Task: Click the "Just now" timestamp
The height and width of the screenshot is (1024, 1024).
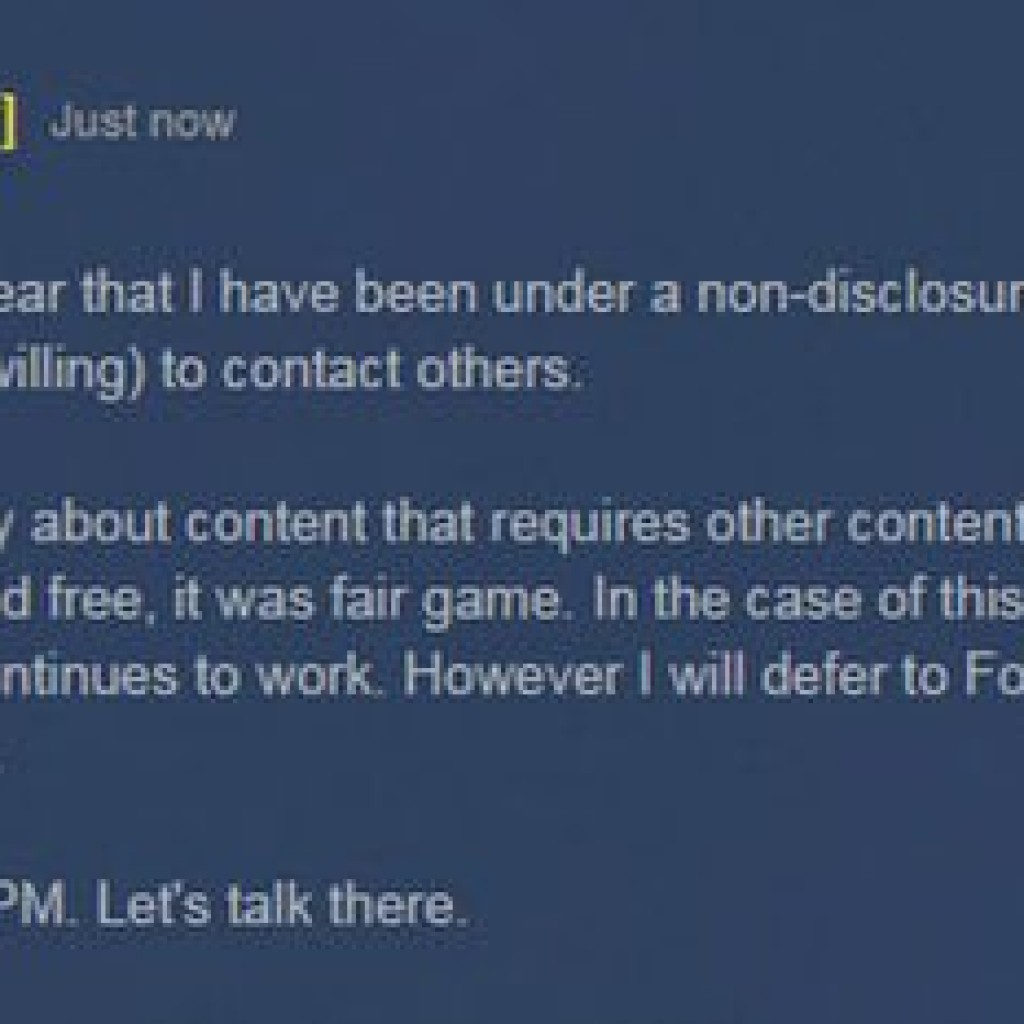Action: (x=142, y=123)
